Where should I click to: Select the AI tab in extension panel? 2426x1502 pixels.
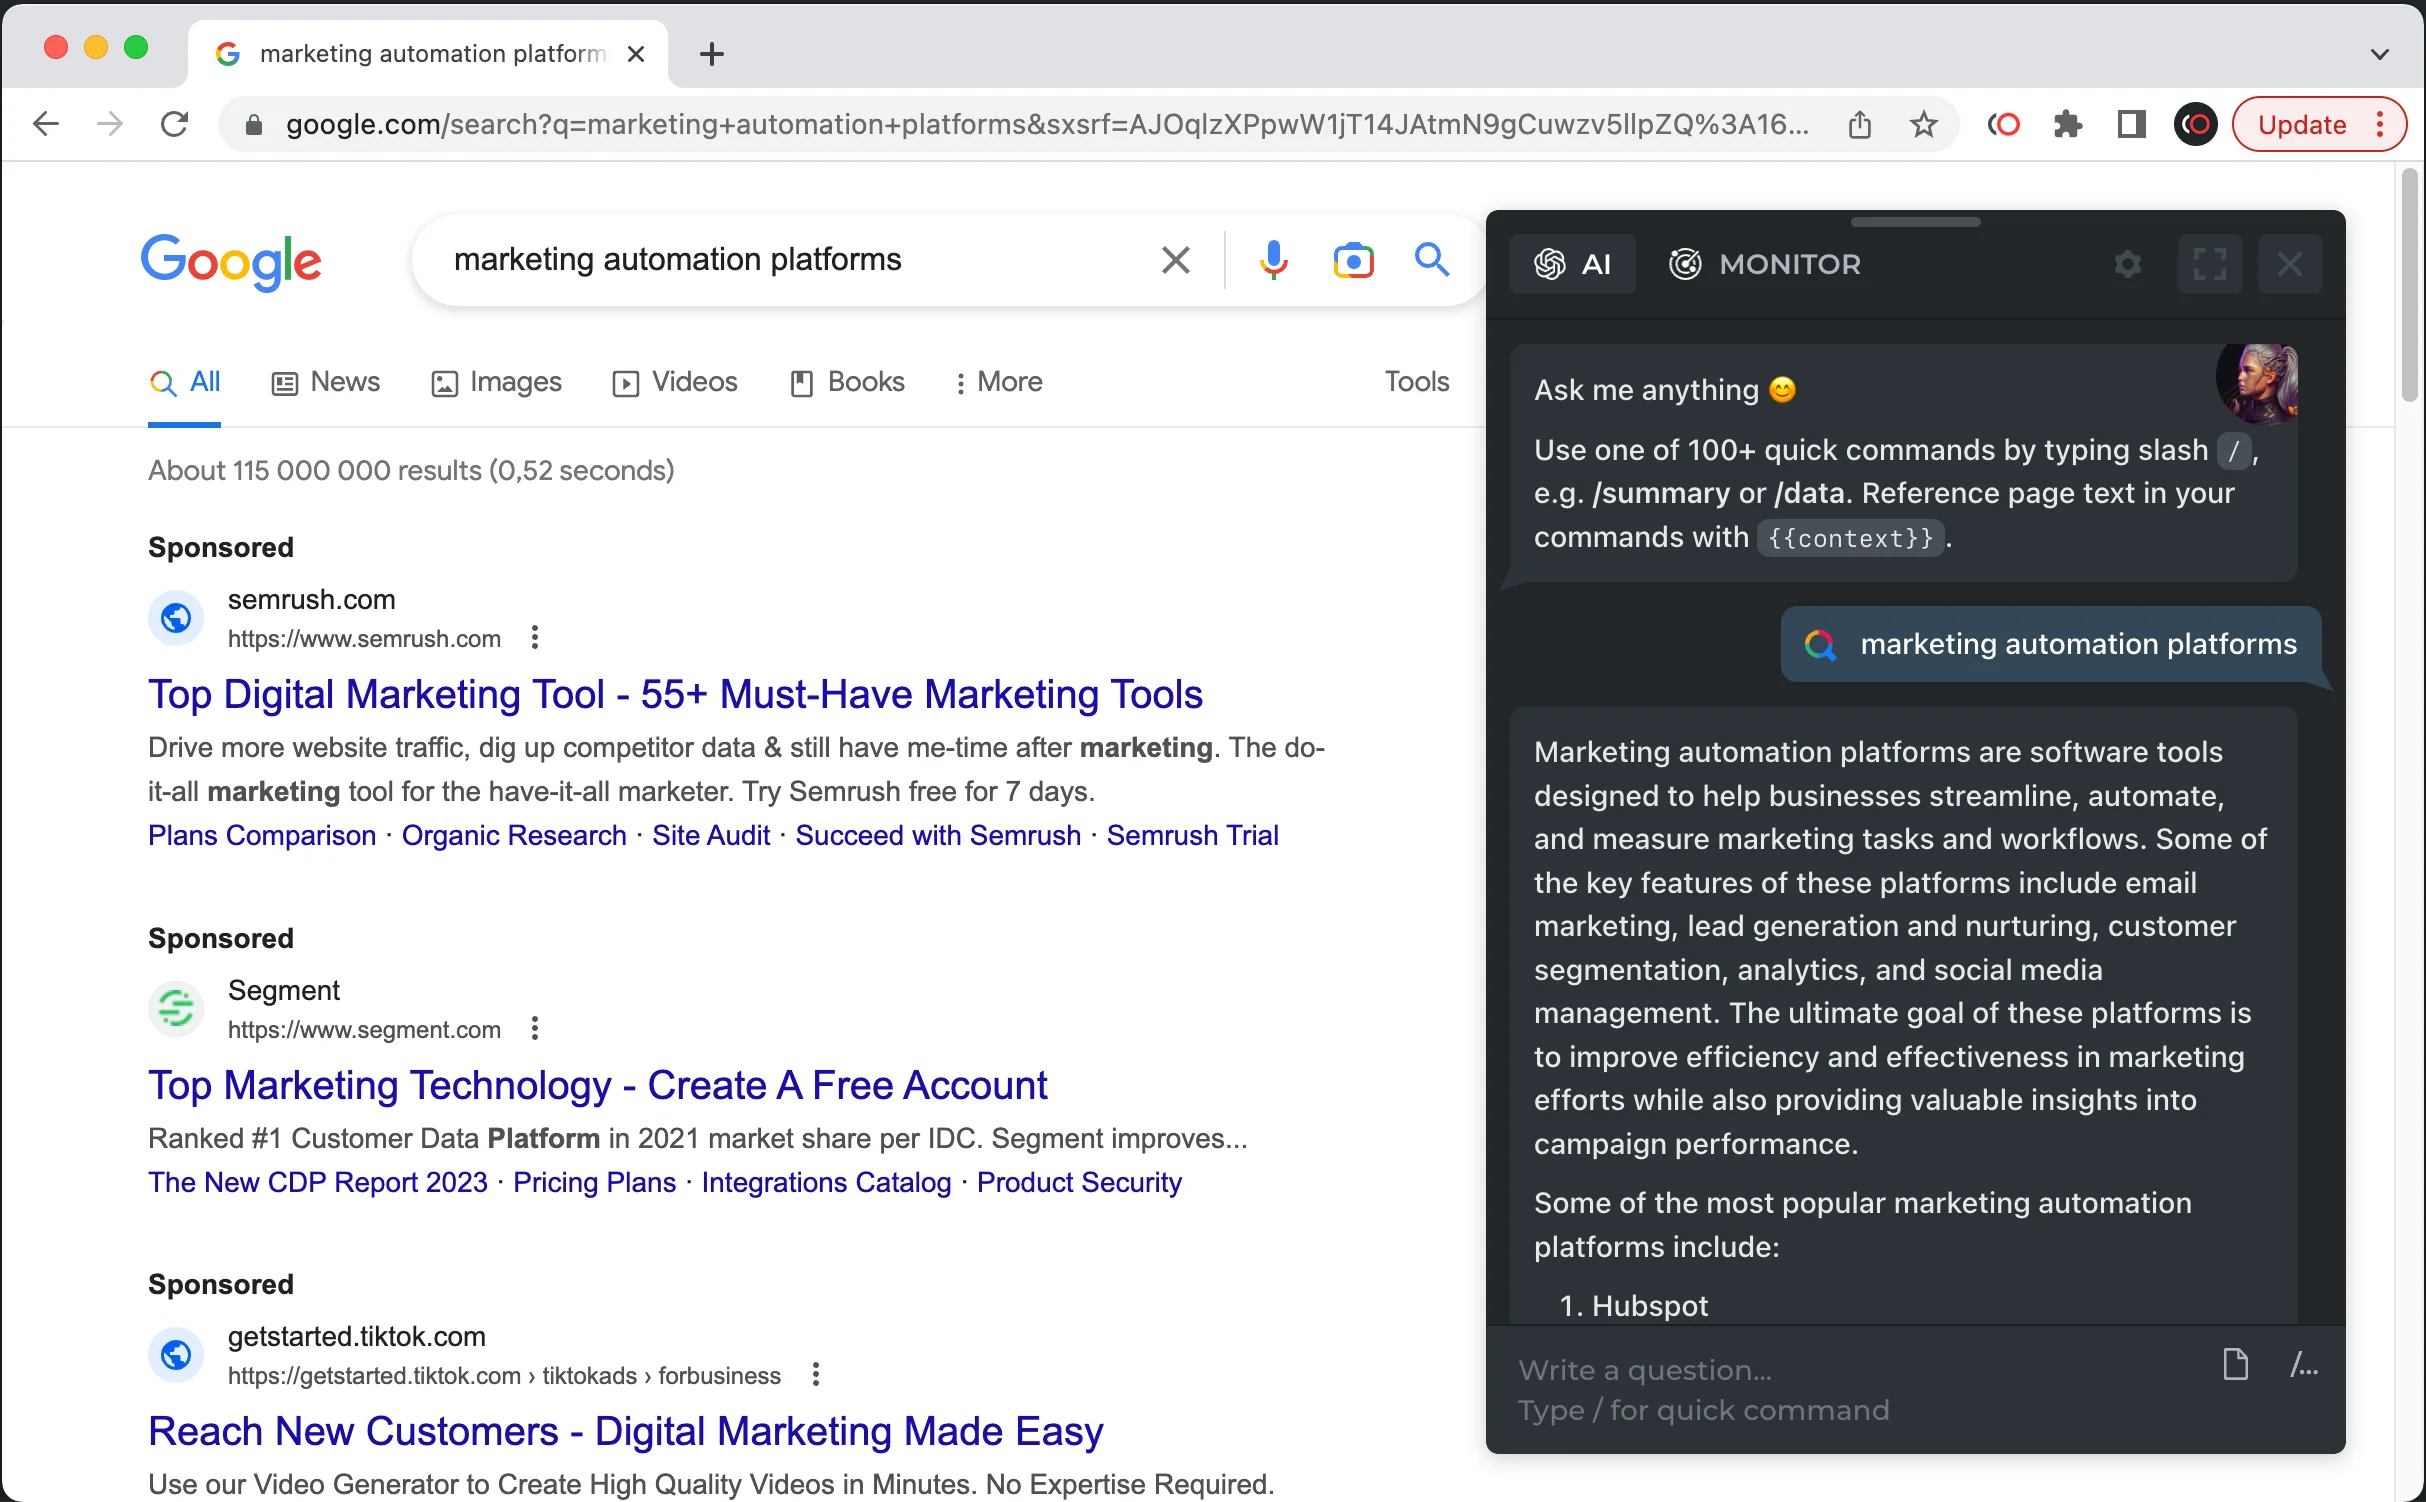(x=1573, y=264)
